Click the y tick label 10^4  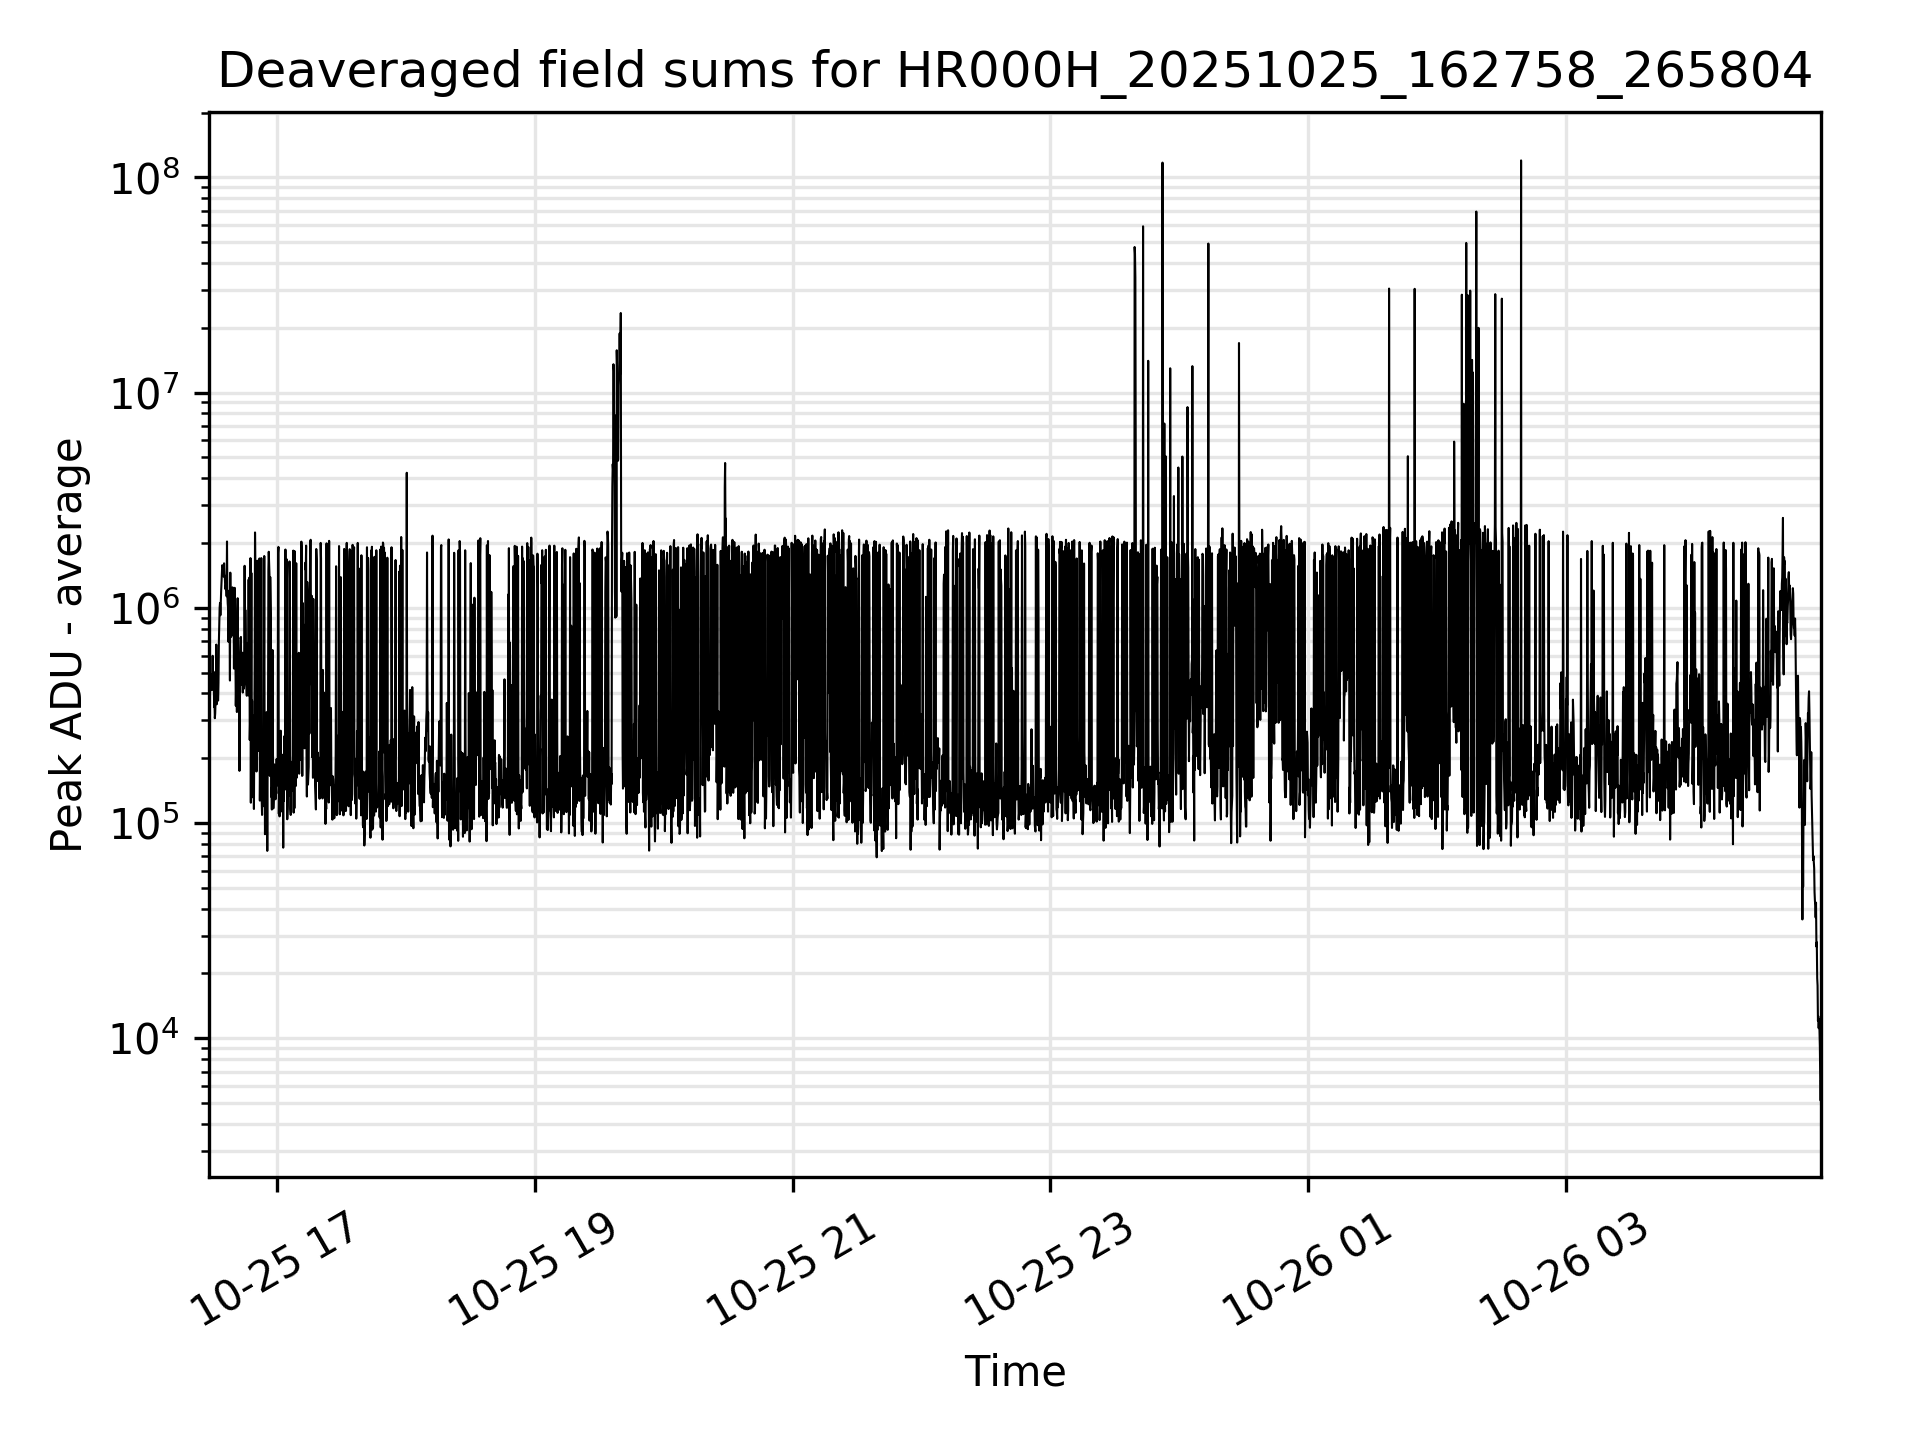pos(144,1040)
